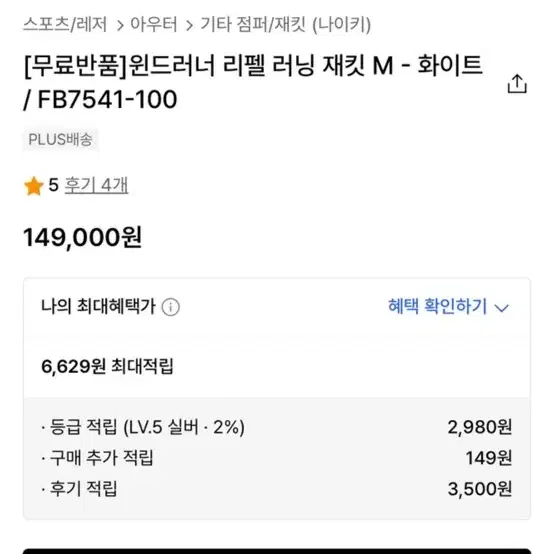554x554 pixels.
Task: Open 혜택 확인하기 benefits dropdown
Action: coord(448,306)
